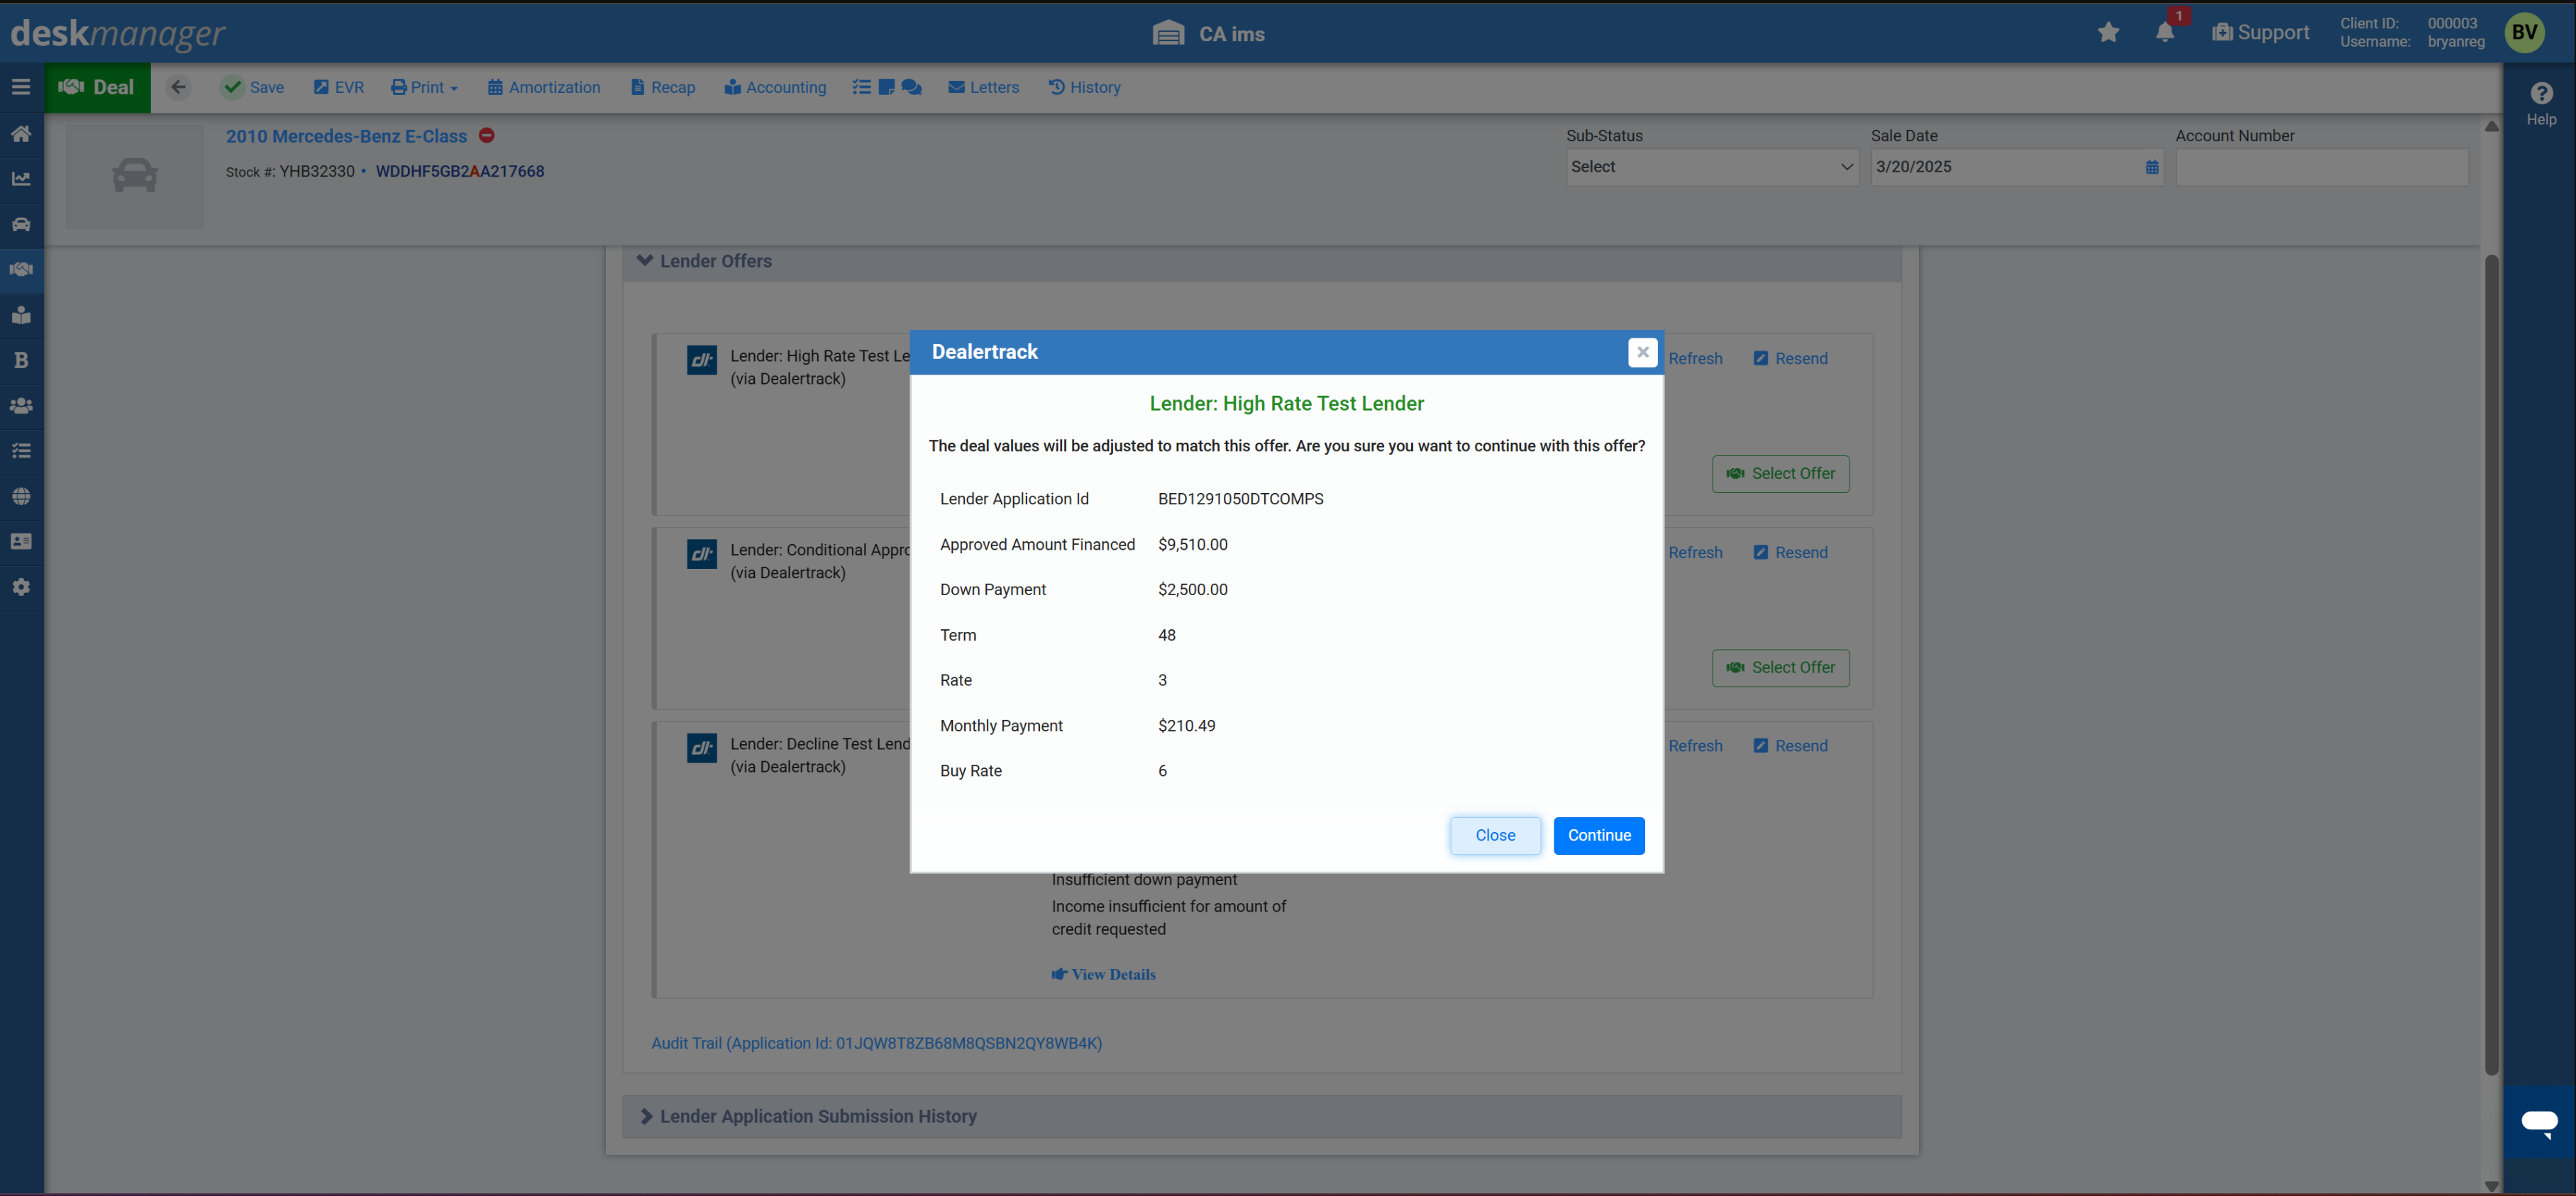Open View Details for the declined offer
The width and height of the screenshot is (2576, 1196).
coord(1103,974)
